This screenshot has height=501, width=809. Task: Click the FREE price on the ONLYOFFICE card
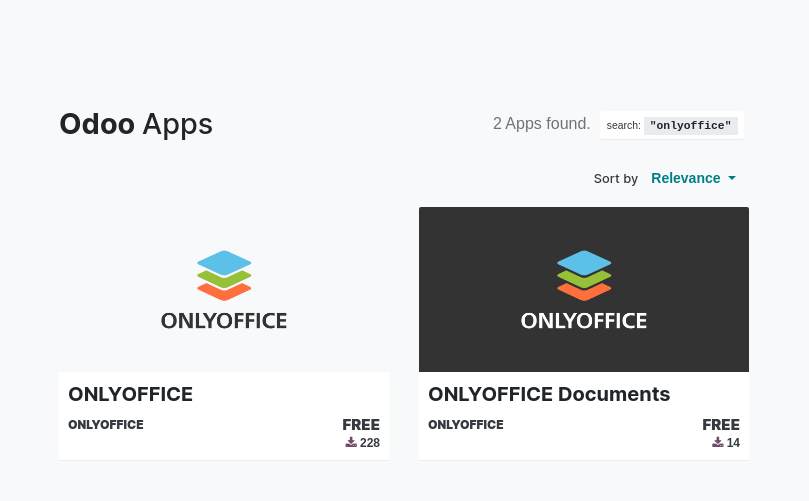361,425
